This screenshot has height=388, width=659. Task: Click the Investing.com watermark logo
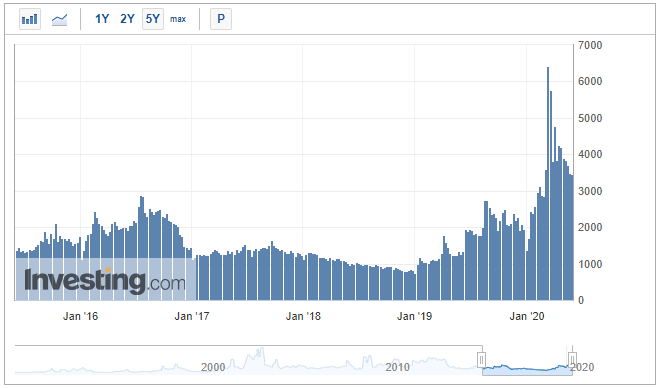[x=105, y=280]
